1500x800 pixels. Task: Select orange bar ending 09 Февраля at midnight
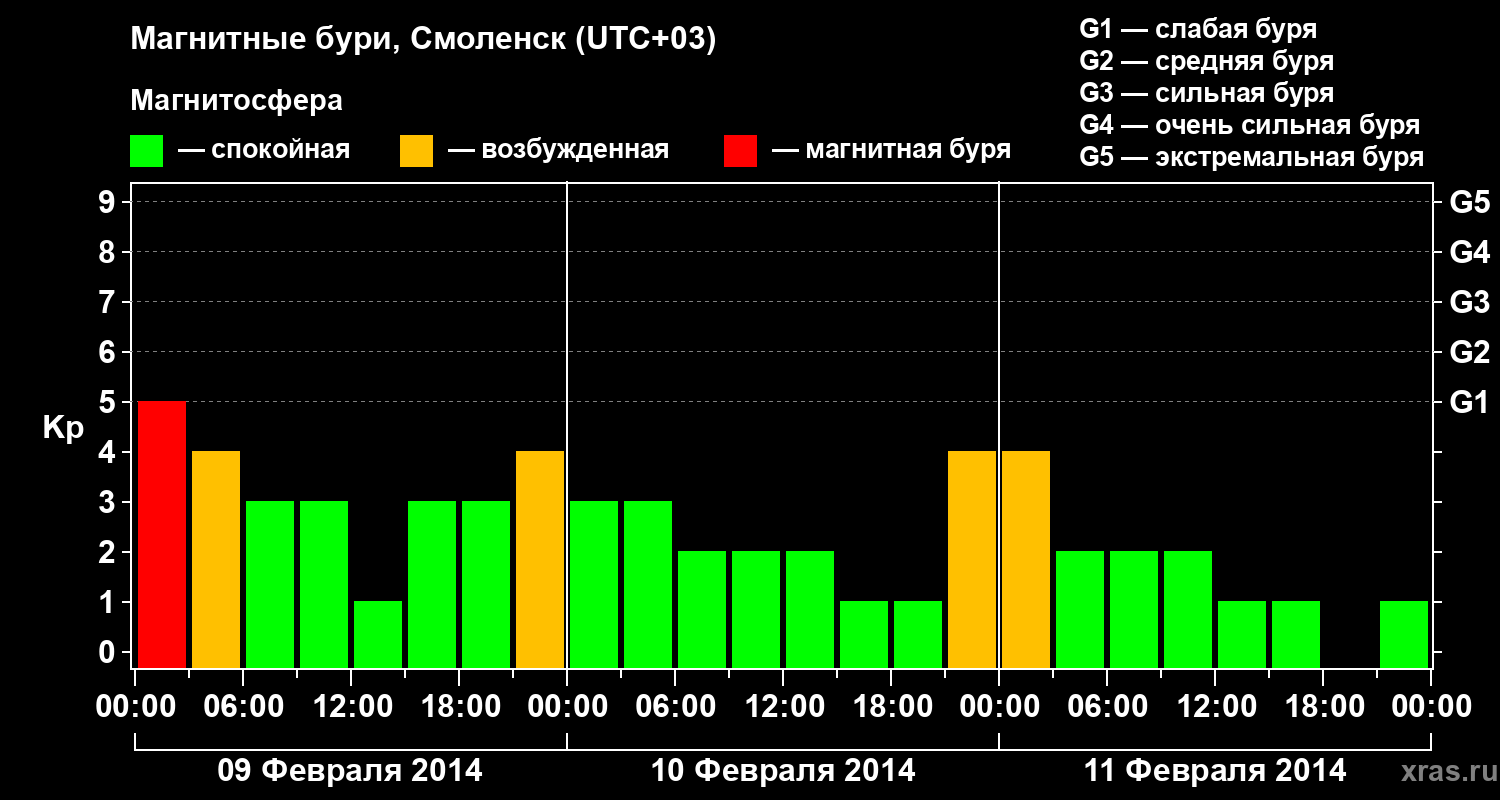pyautogui.click(x=540, y=559)
